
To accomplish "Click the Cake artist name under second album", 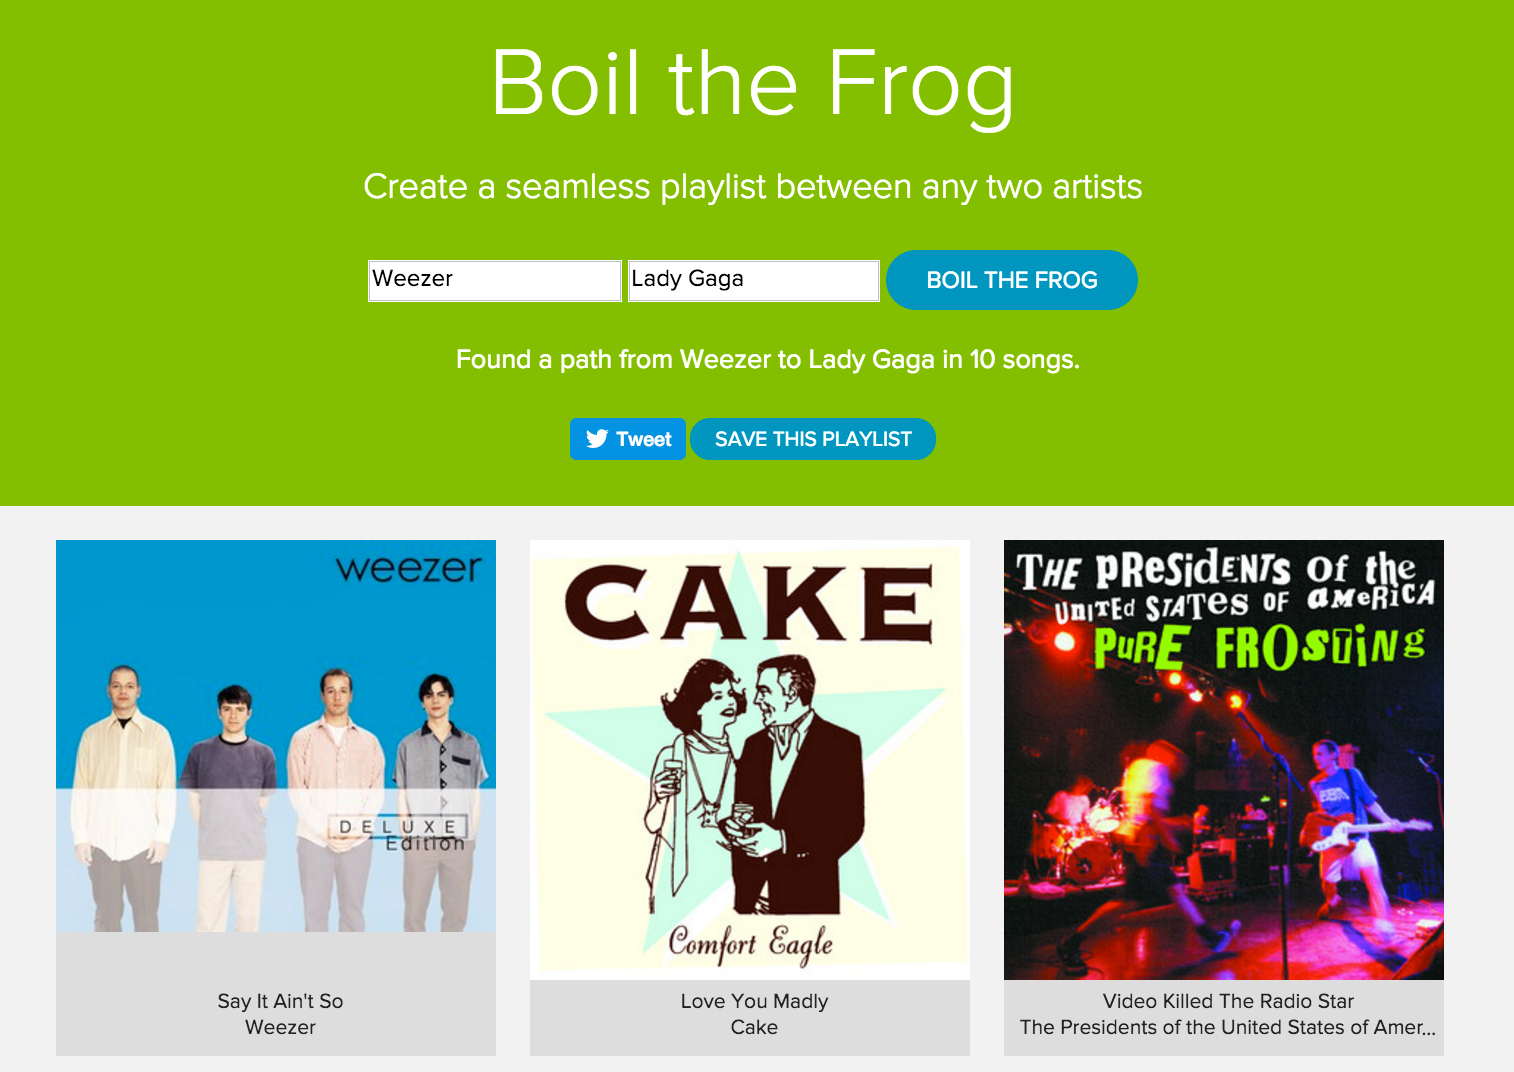I will click(x=754, y=1027).
